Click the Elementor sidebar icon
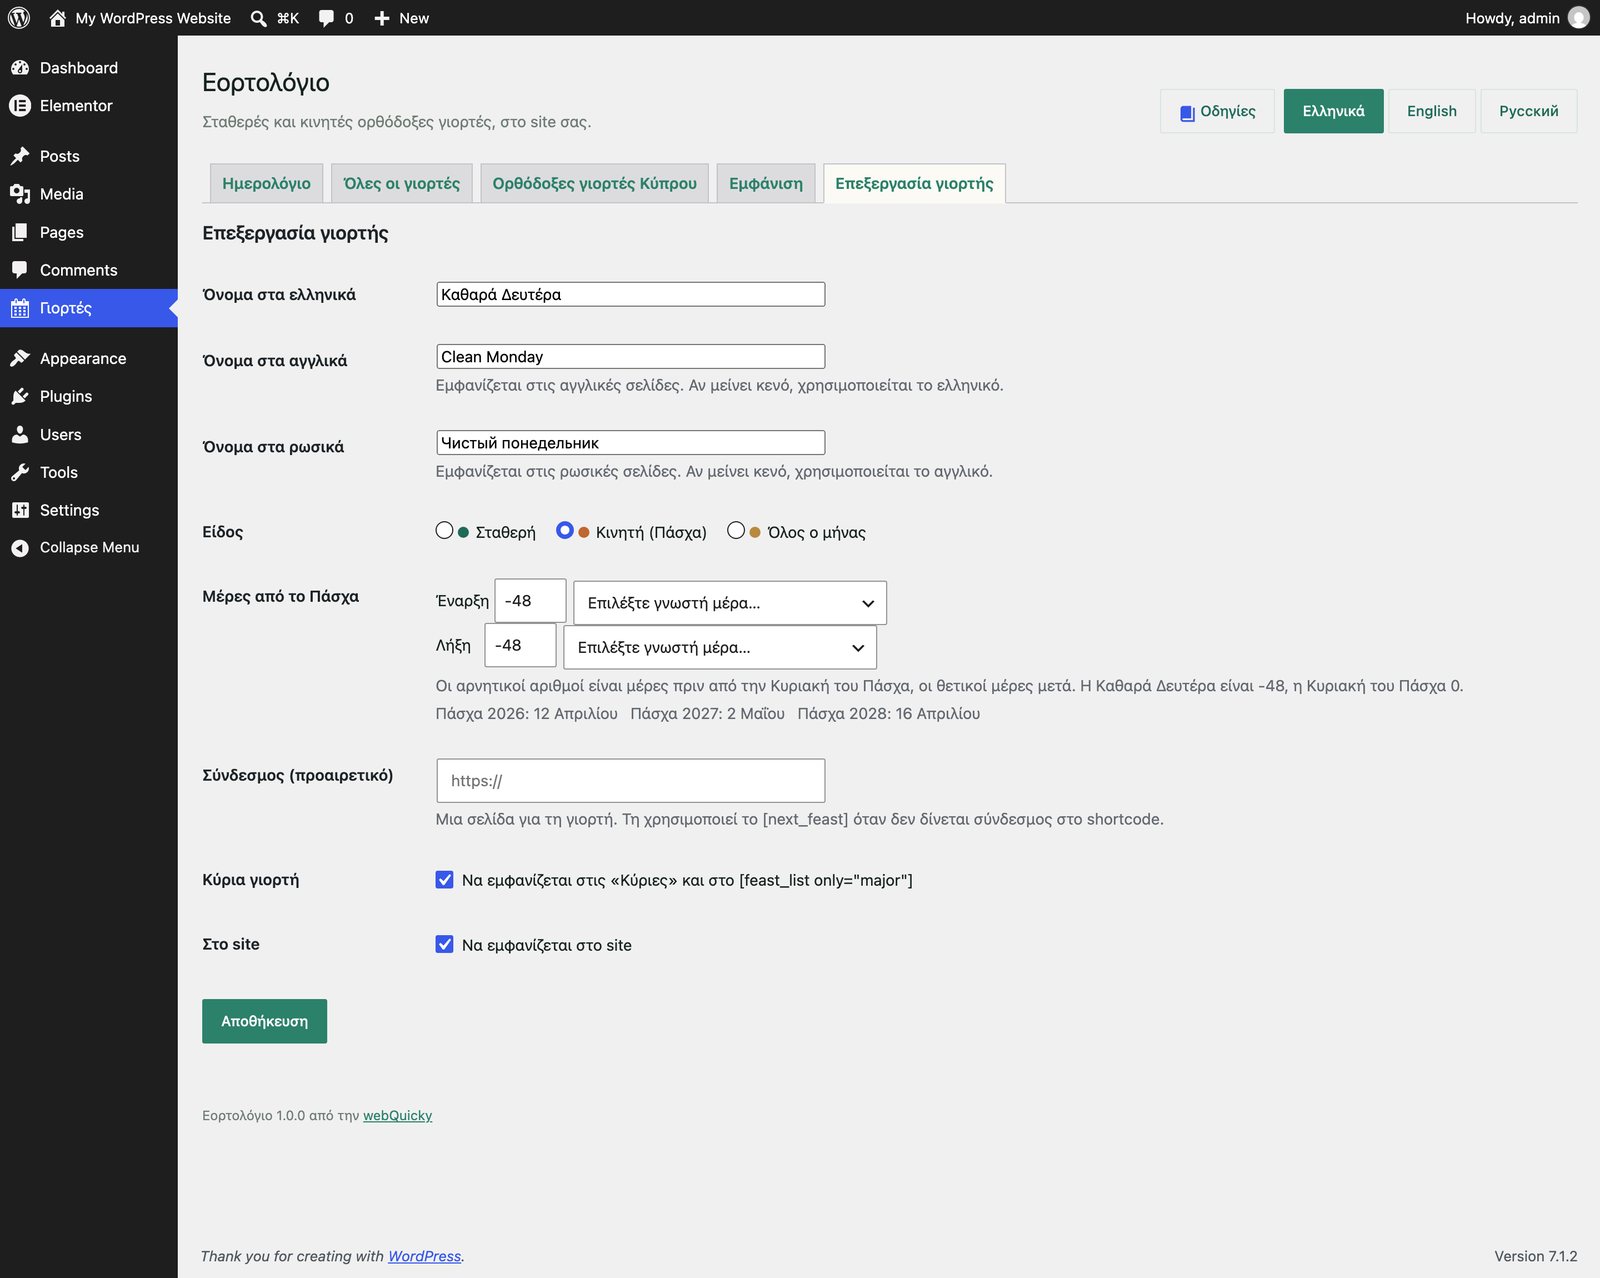 coord(20,106)
